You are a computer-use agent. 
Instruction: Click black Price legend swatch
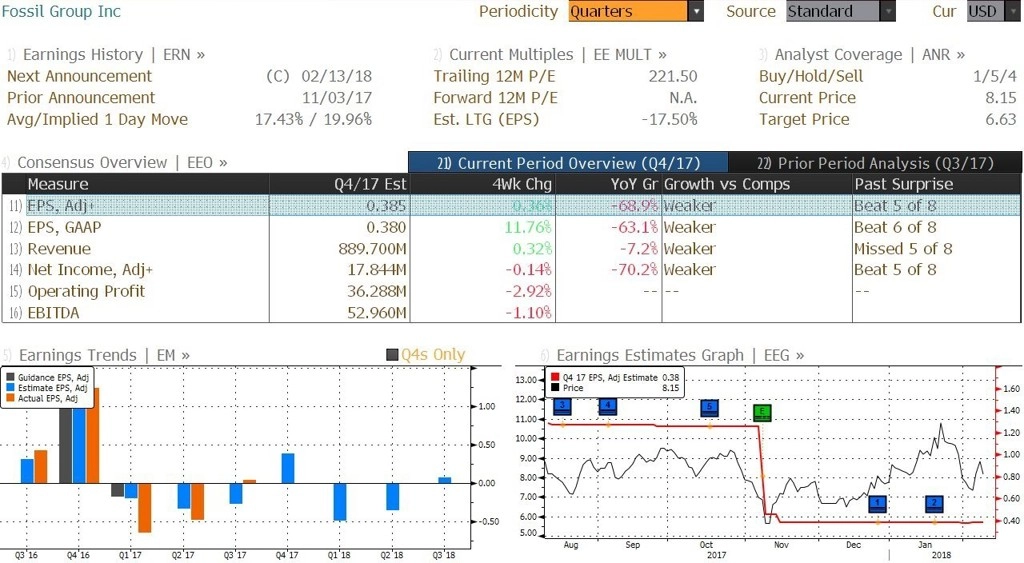556,388
